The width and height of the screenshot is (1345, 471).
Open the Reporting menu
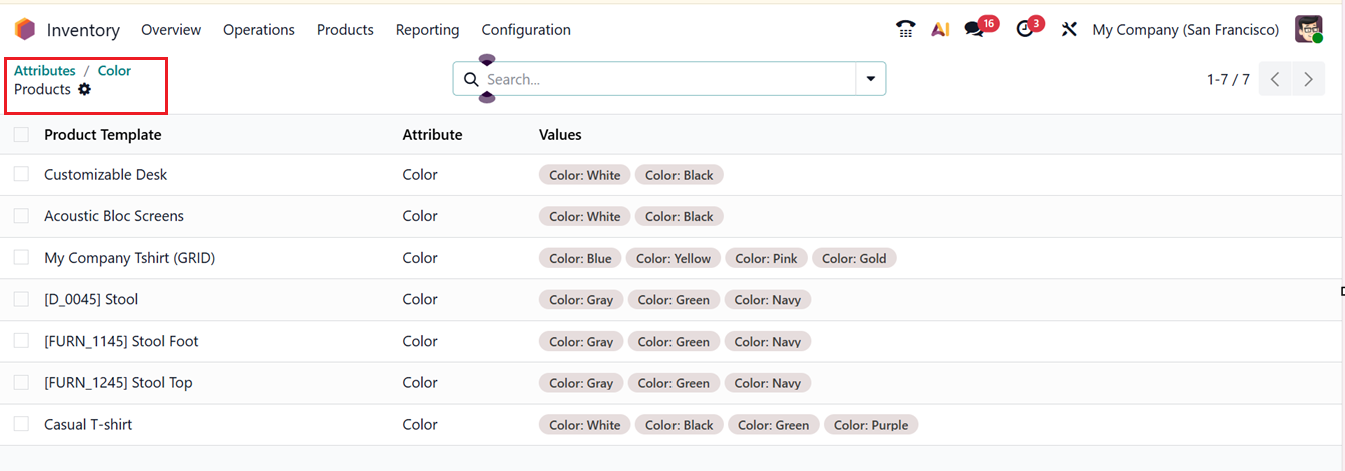(427, 30)
